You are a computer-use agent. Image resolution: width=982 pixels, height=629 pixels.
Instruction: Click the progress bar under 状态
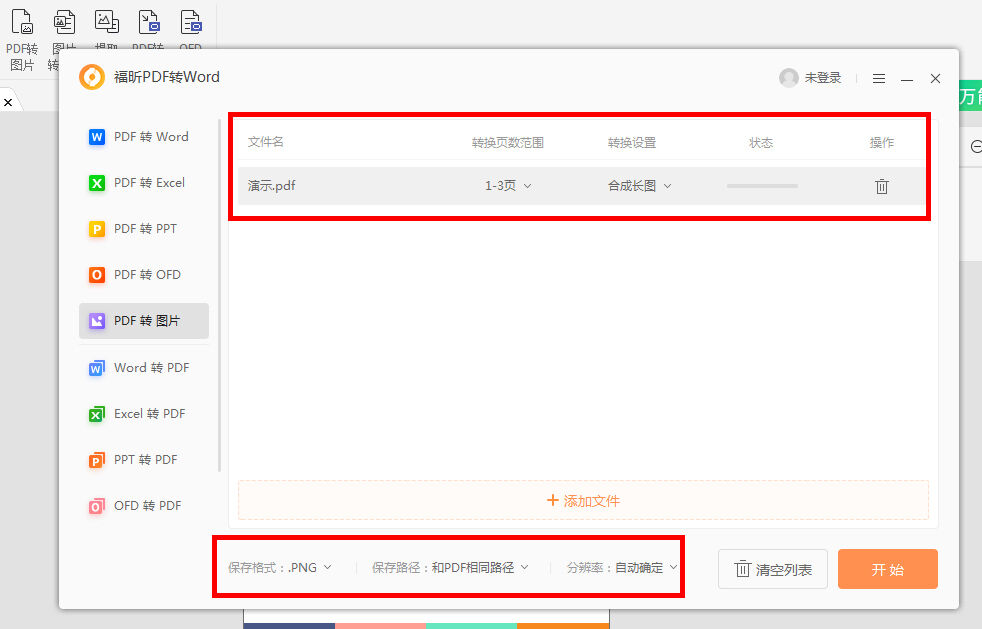(762, 185)
